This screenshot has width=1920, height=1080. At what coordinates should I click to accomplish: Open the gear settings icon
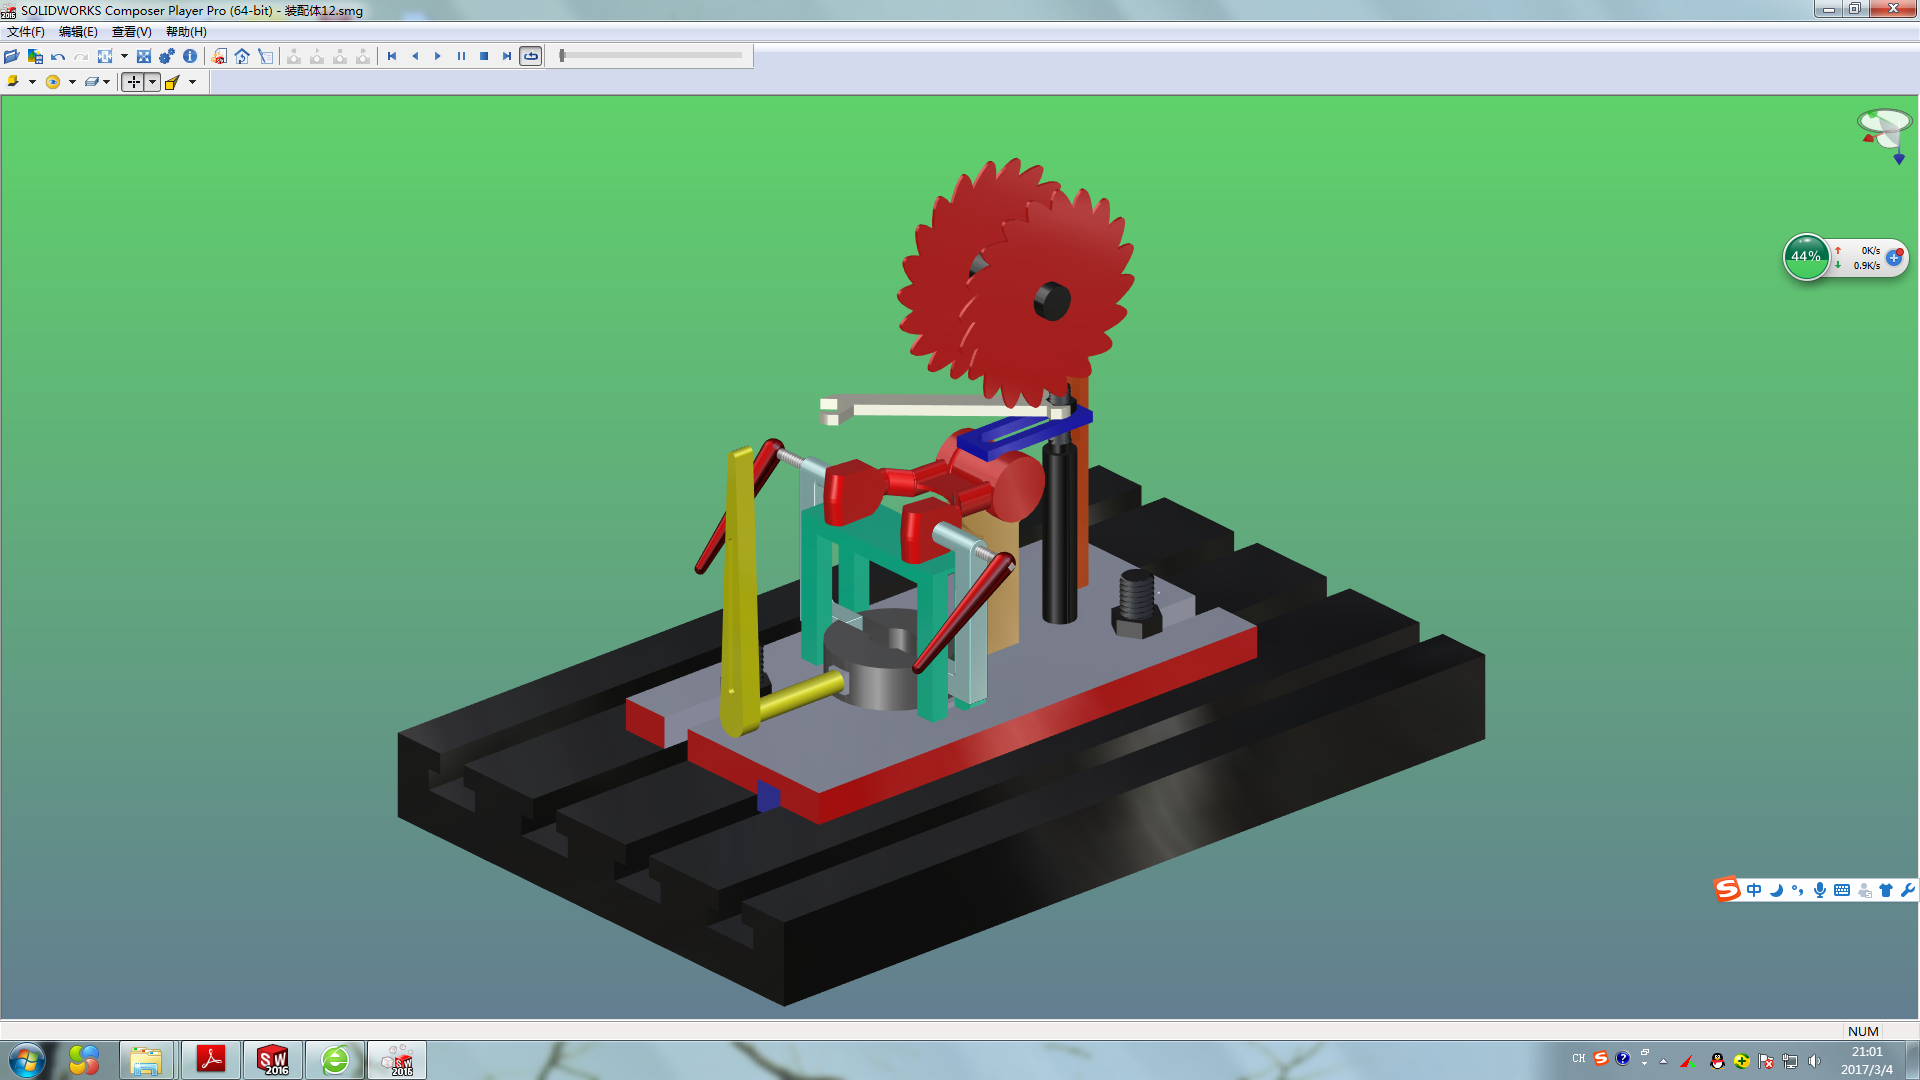pyautogui.click(x=166, y=56)
